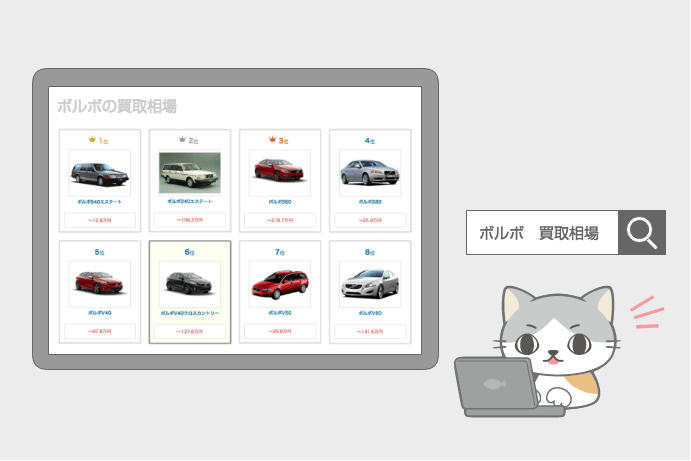Select the 3rd-ranked red sedan thumbnail
Screen dimensions: 691x461
[280, 173]
